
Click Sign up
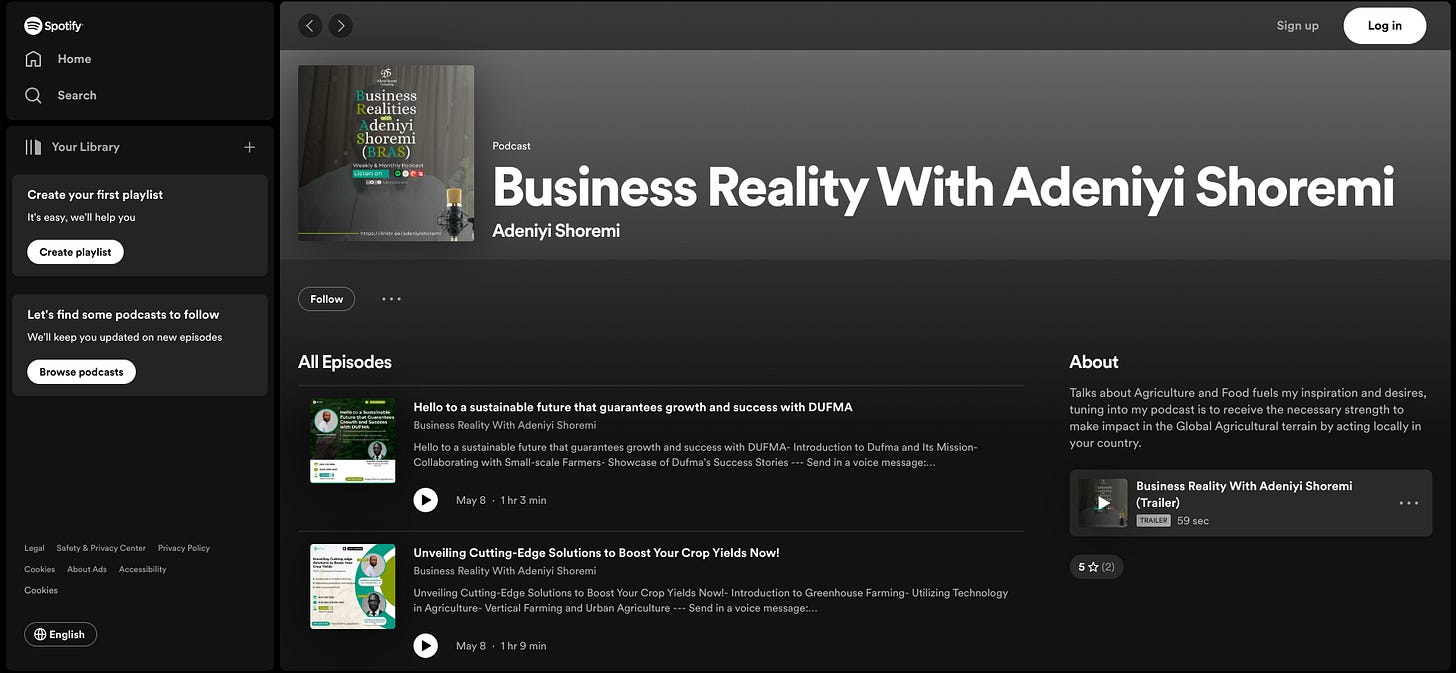pos(1297,26)
